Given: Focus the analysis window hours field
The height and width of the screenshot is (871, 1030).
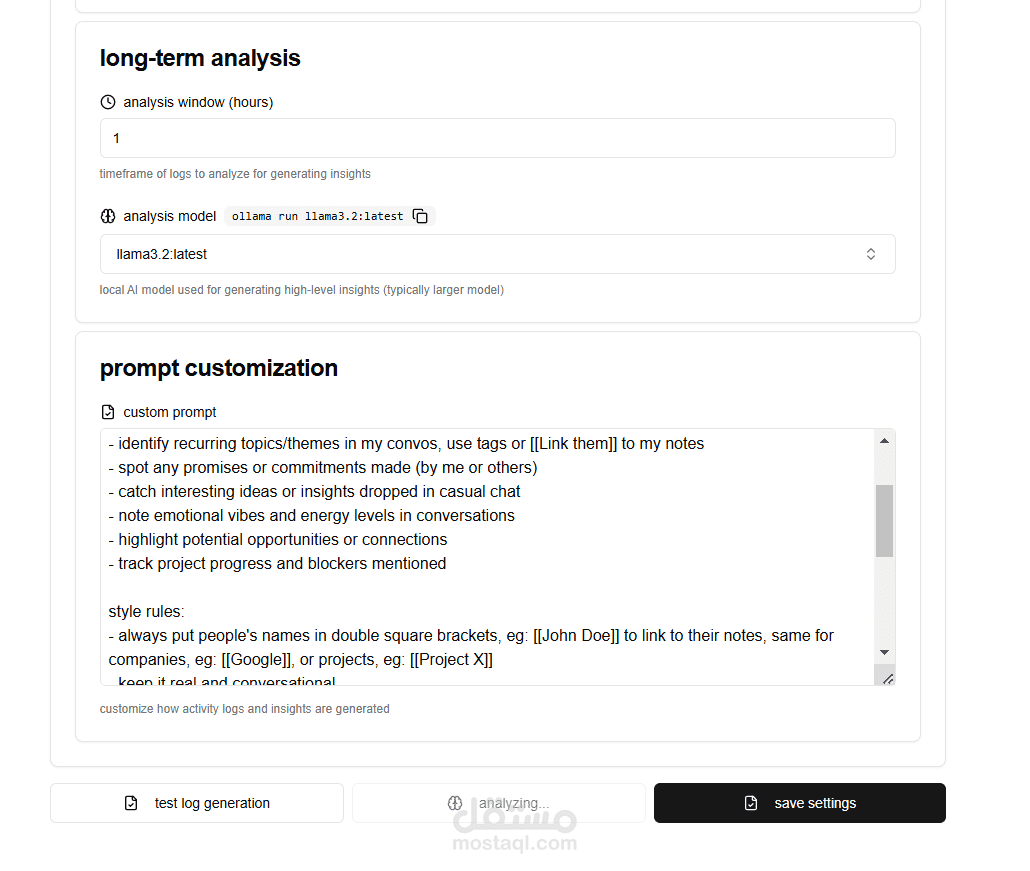Looking at the screenshot, I should 497,138.
